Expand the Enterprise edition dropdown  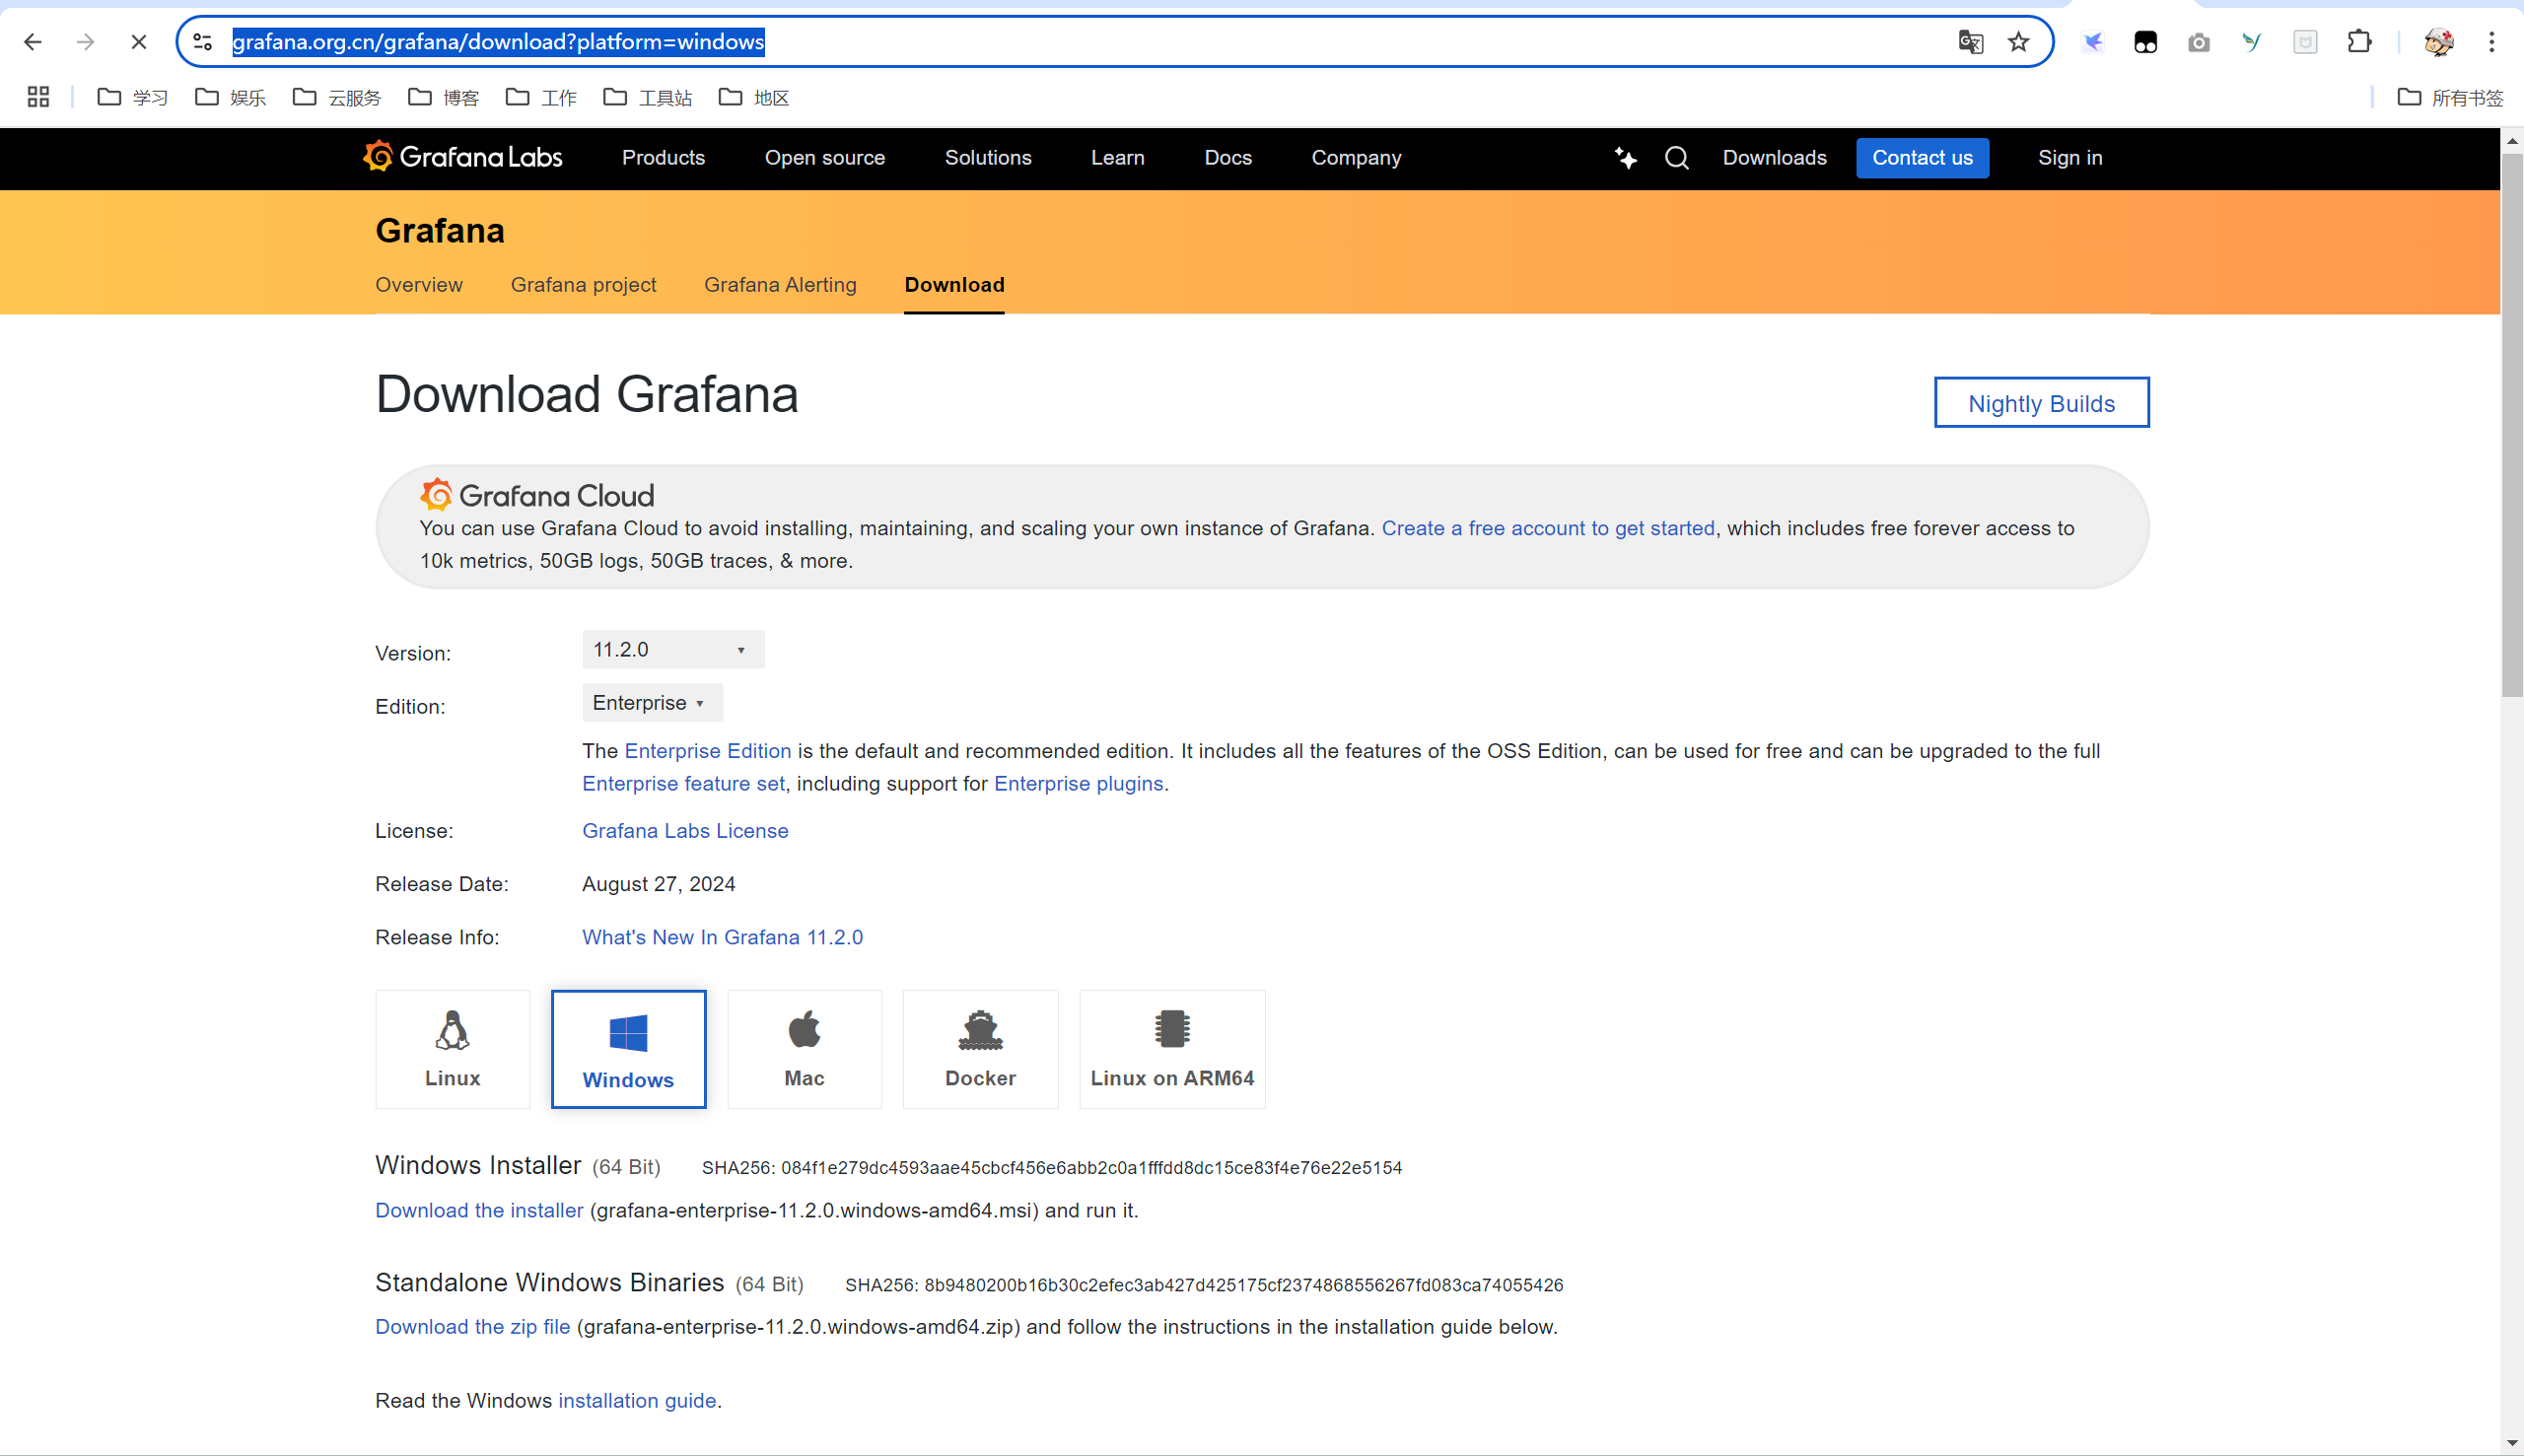coord(651,702)
